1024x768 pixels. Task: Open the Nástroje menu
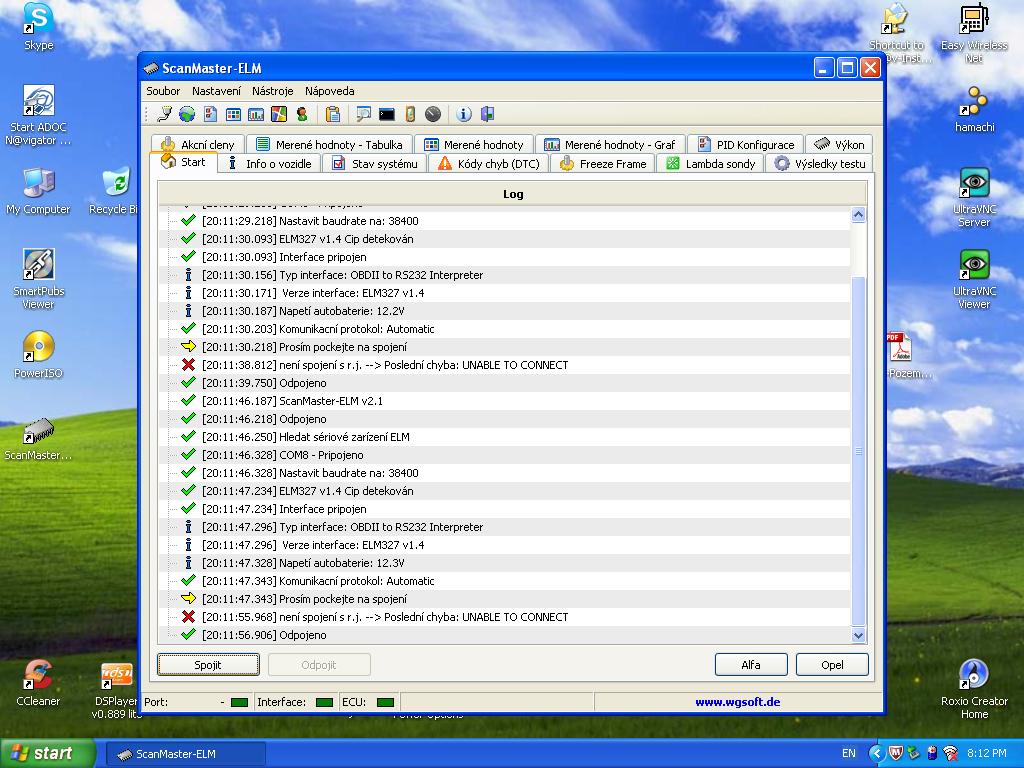[x=272, y=91]
